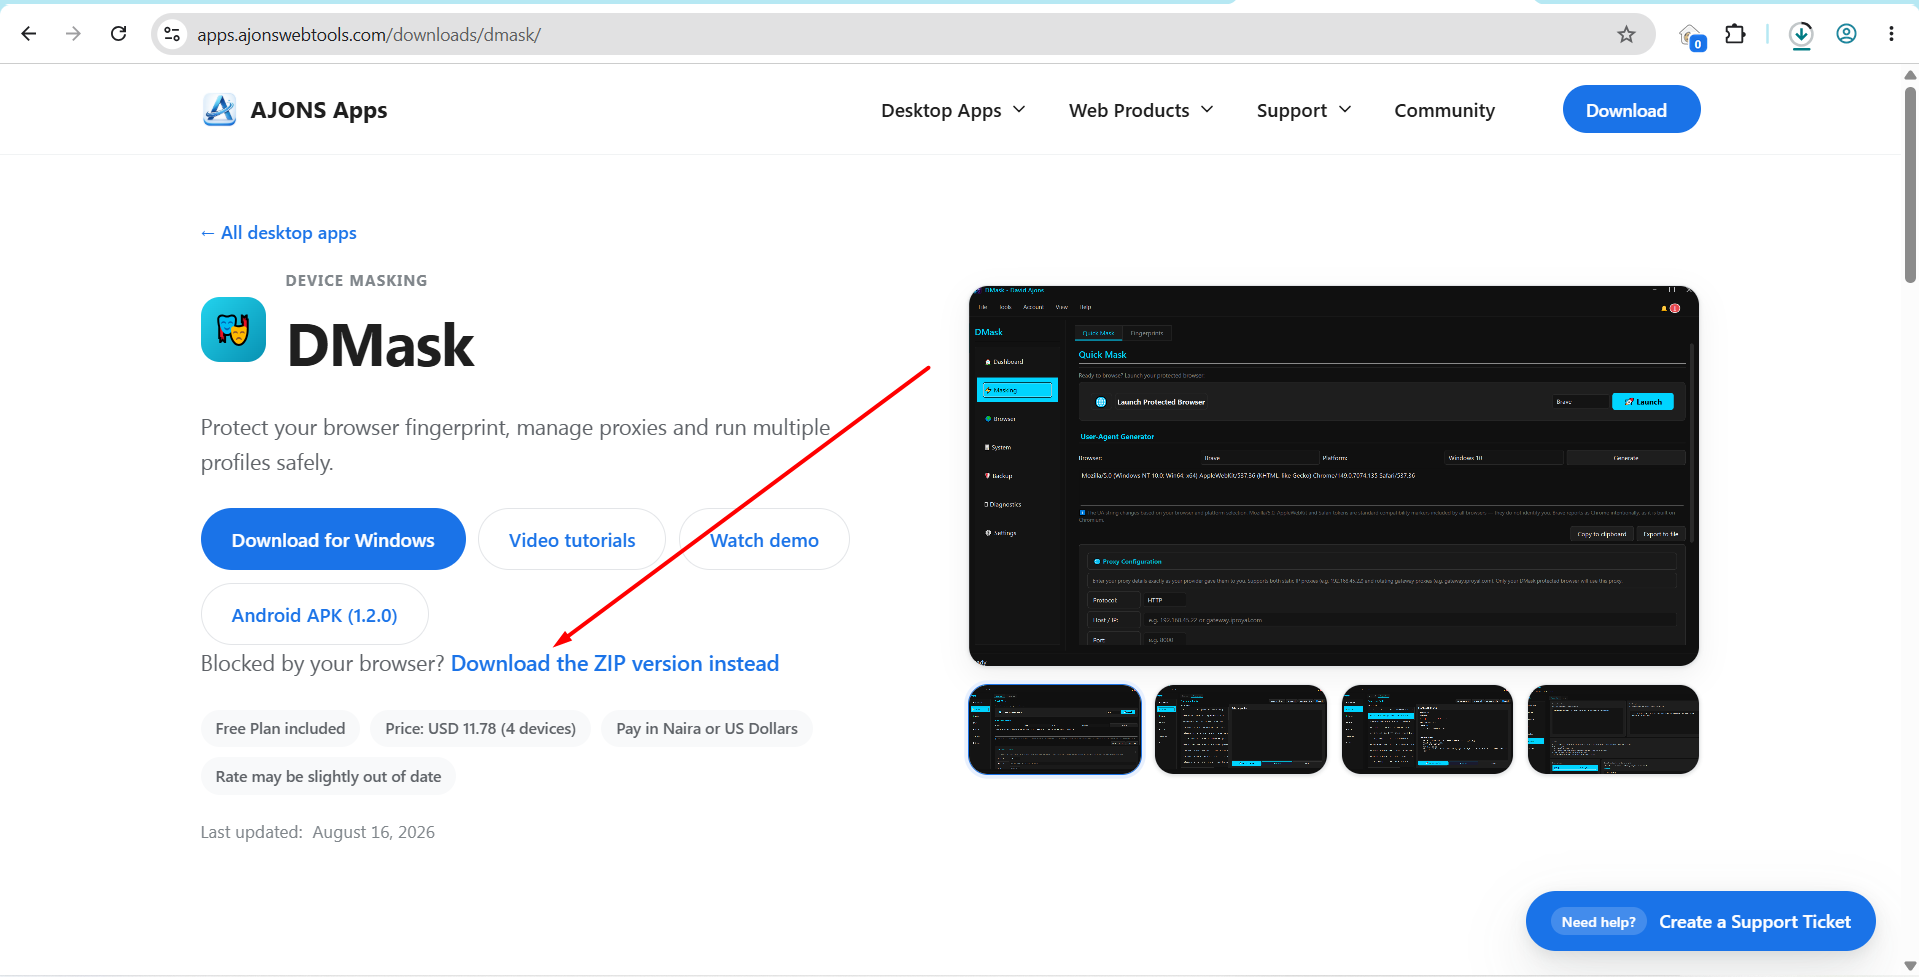
Task: Click the DMask app icon
Action: 233,329
